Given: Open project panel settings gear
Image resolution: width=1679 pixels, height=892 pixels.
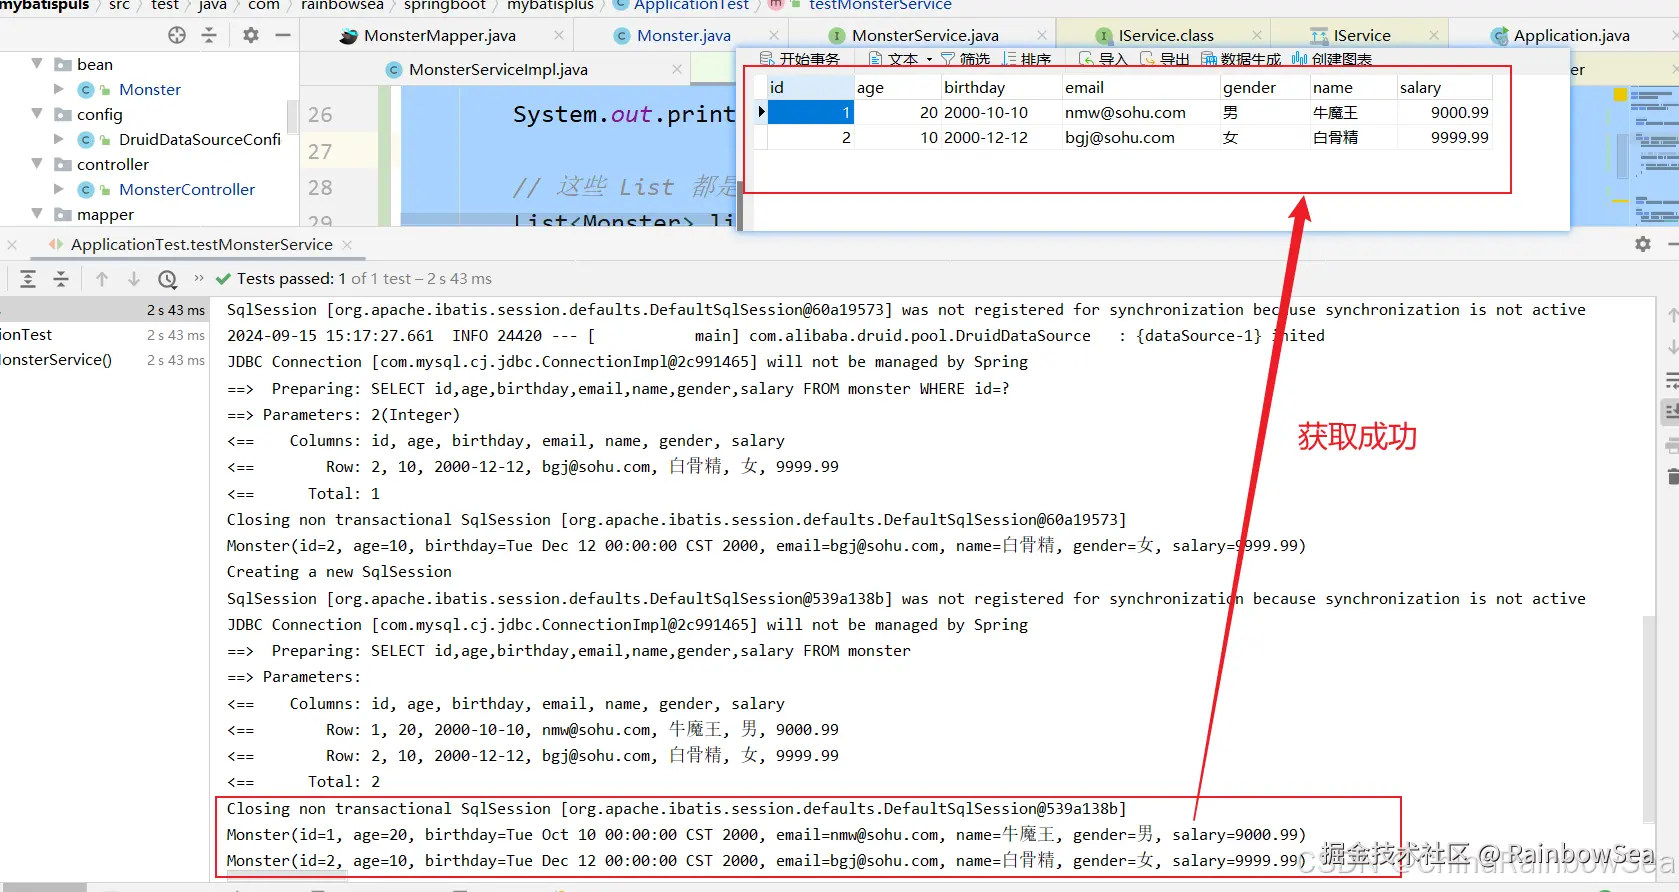Looking at the screenshot, I should point(251,35).
